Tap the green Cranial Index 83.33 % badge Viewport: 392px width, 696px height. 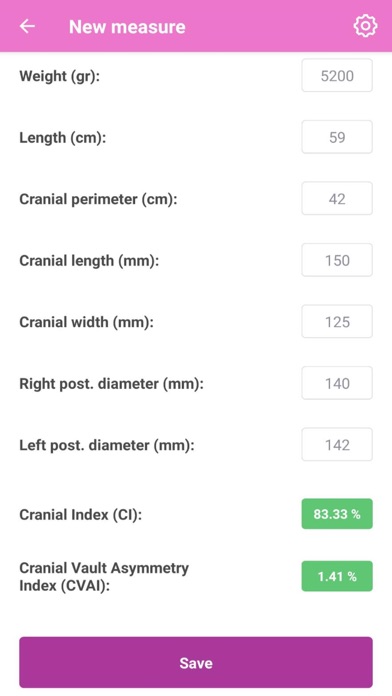click(x=337, y=514)
